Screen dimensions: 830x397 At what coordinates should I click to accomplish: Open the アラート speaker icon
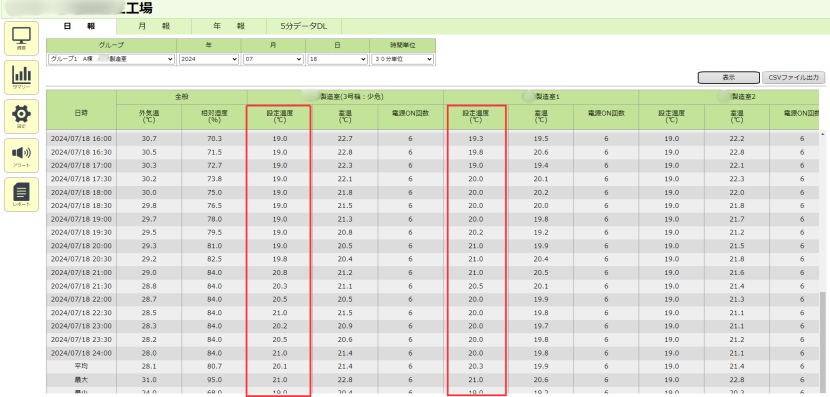(21, 156)
